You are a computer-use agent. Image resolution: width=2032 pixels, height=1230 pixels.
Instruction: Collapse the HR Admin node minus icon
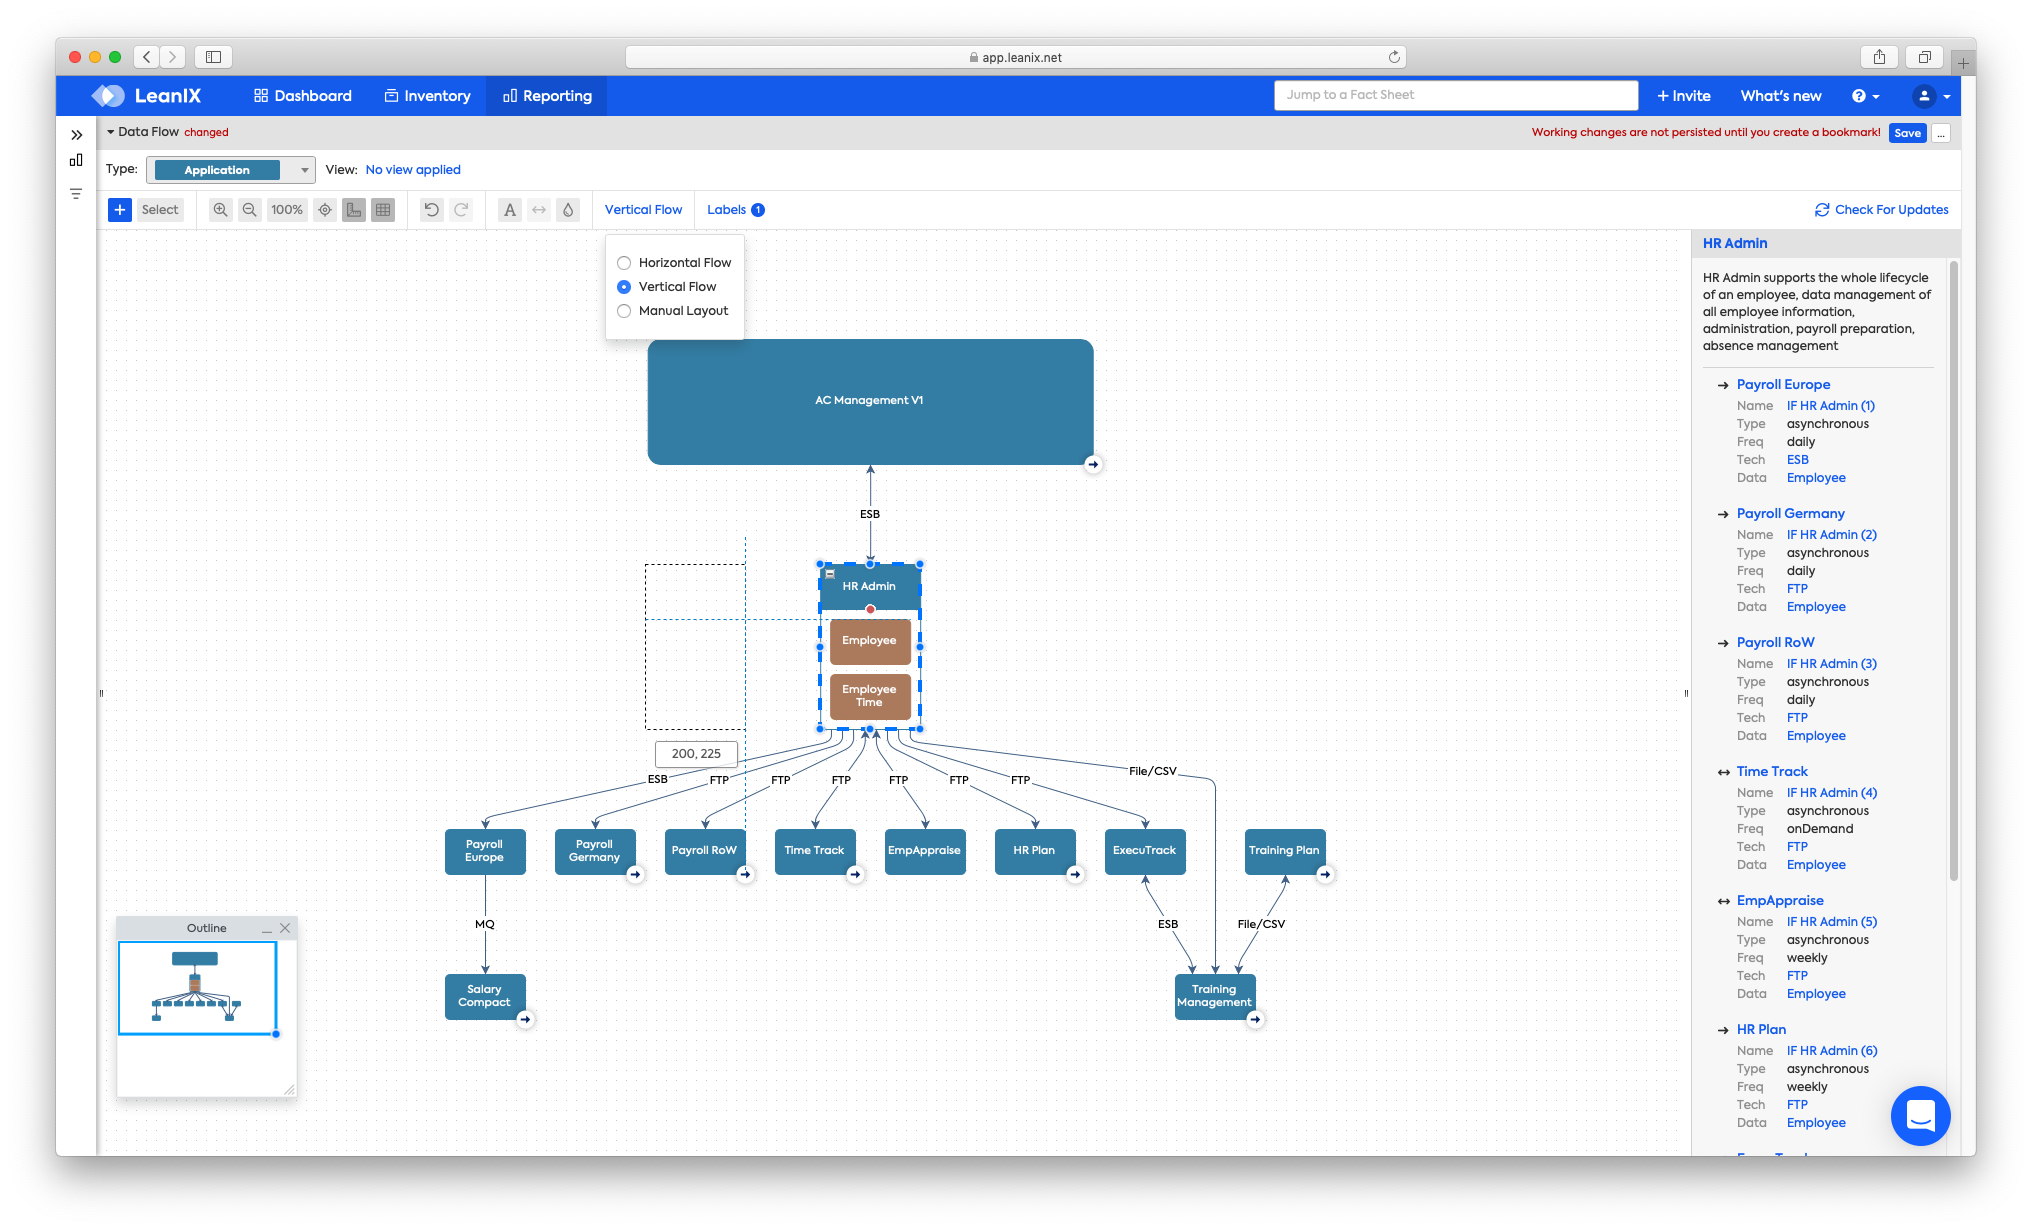pos(830,574)
